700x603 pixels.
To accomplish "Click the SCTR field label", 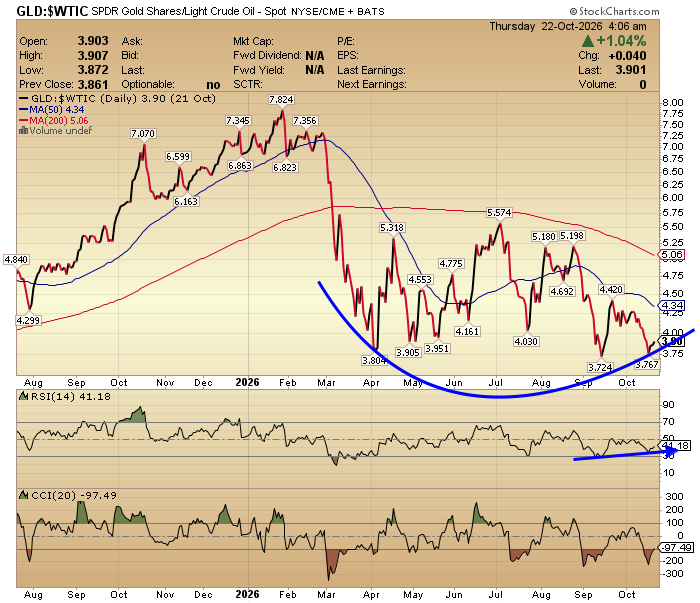I will pos(248,84).
